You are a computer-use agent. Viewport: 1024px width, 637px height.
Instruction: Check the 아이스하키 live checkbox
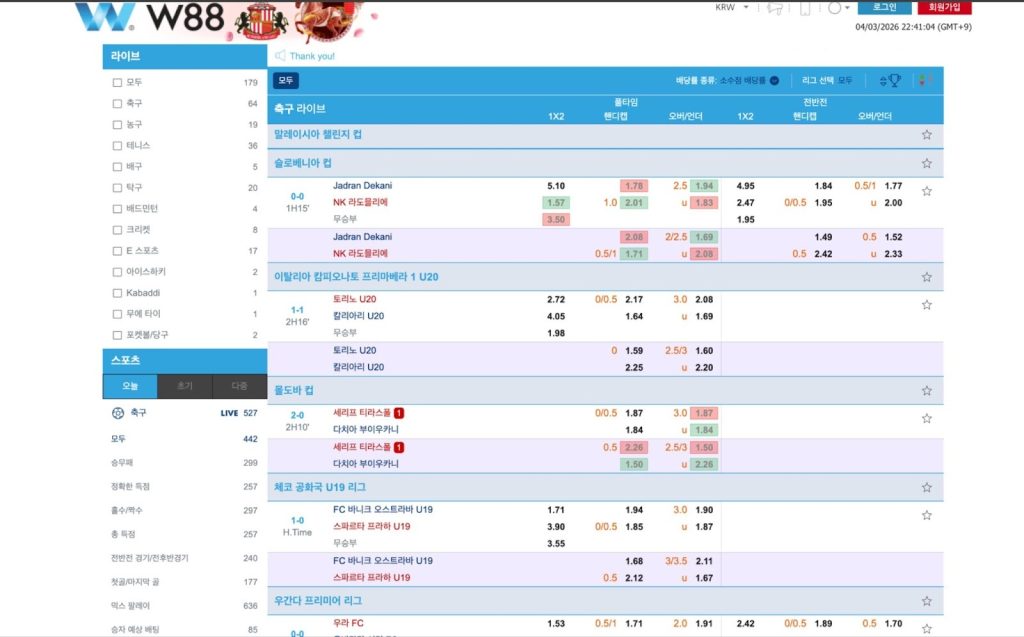[x=118, y=272]
